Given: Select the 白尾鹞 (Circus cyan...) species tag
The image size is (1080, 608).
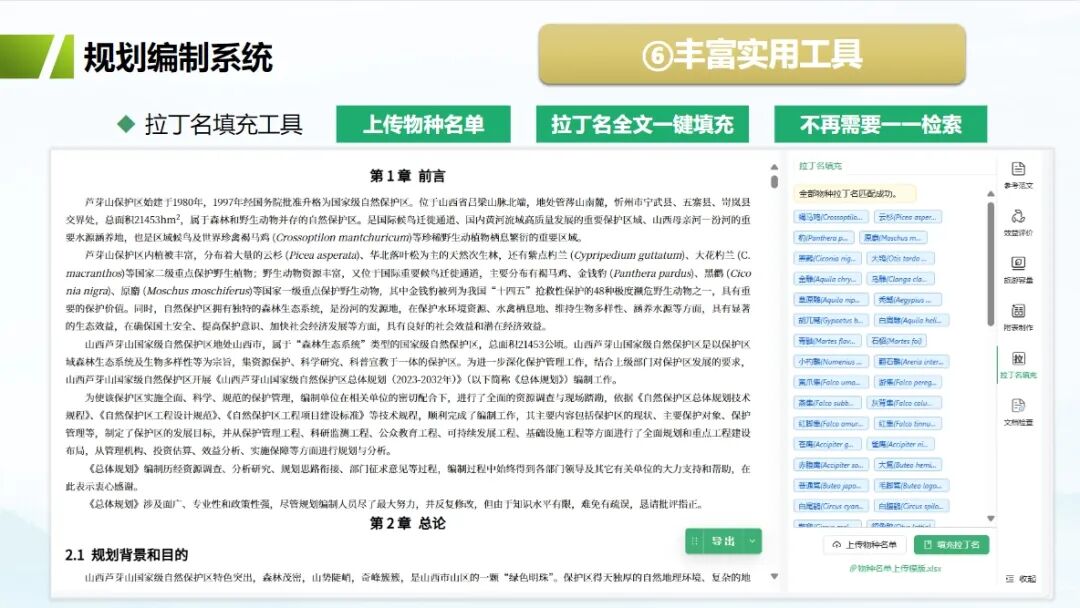Looking at the screenshot, I should point(831,506).
